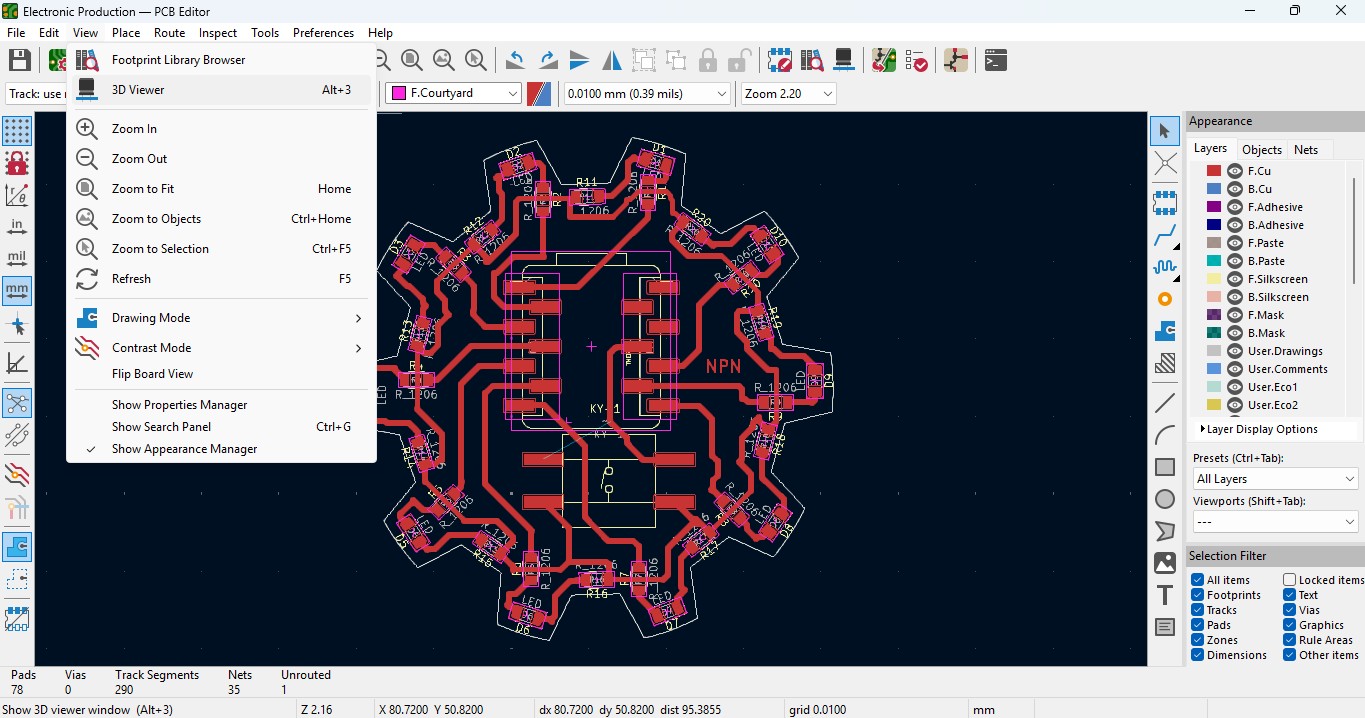Select the Add Vias tool
Screen dimensions: 1365x718
click(1165, 299)
